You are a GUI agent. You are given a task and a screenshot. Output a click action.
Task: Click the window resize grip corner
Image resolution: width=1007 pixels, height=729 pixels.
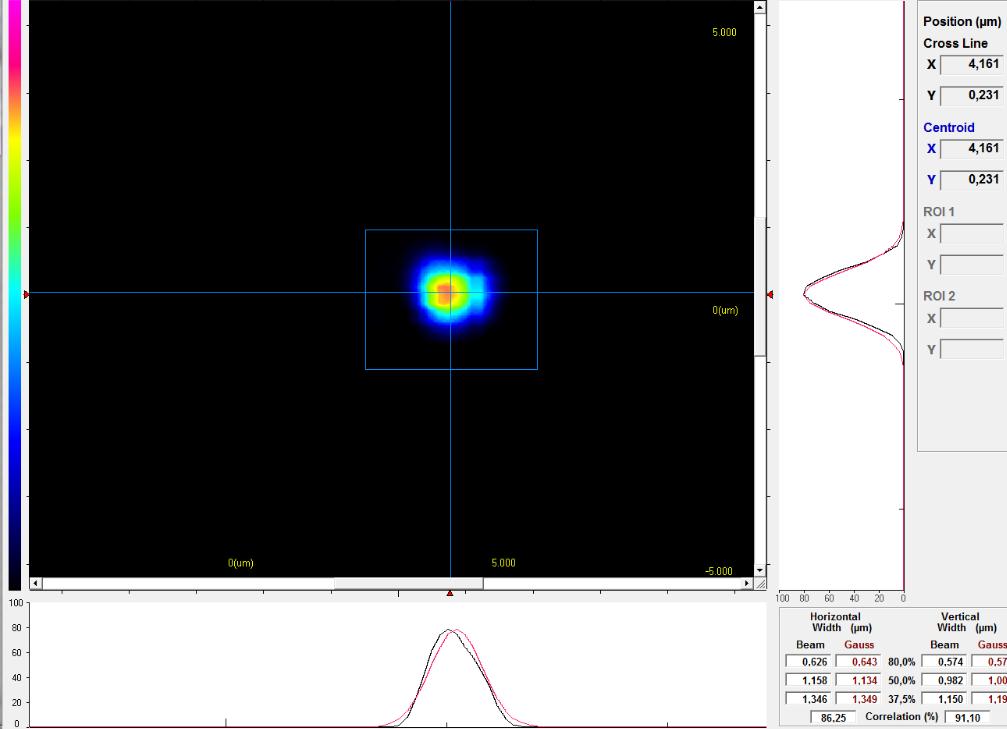point(760,583)
